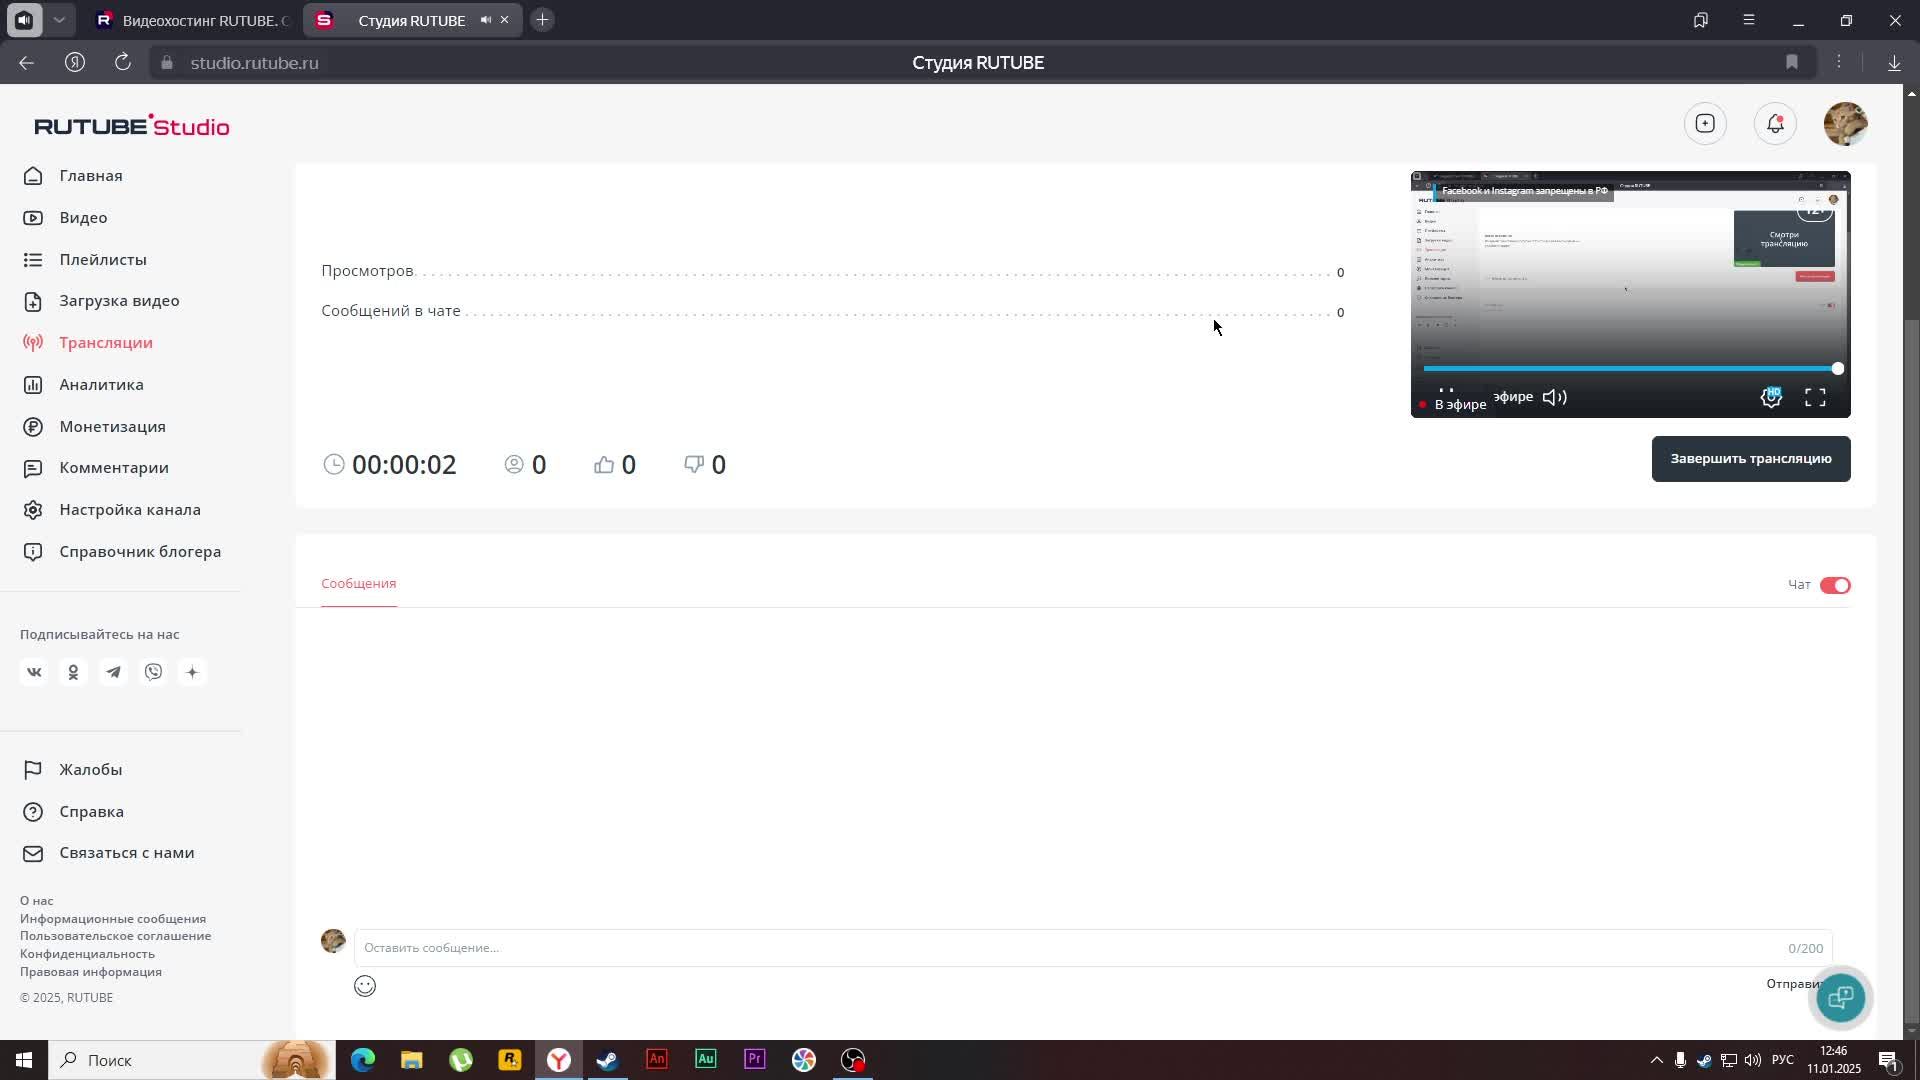Viewport: 1920px width, 1080px height.
Task: Go back in browser
Action: [x=26, y=63]
